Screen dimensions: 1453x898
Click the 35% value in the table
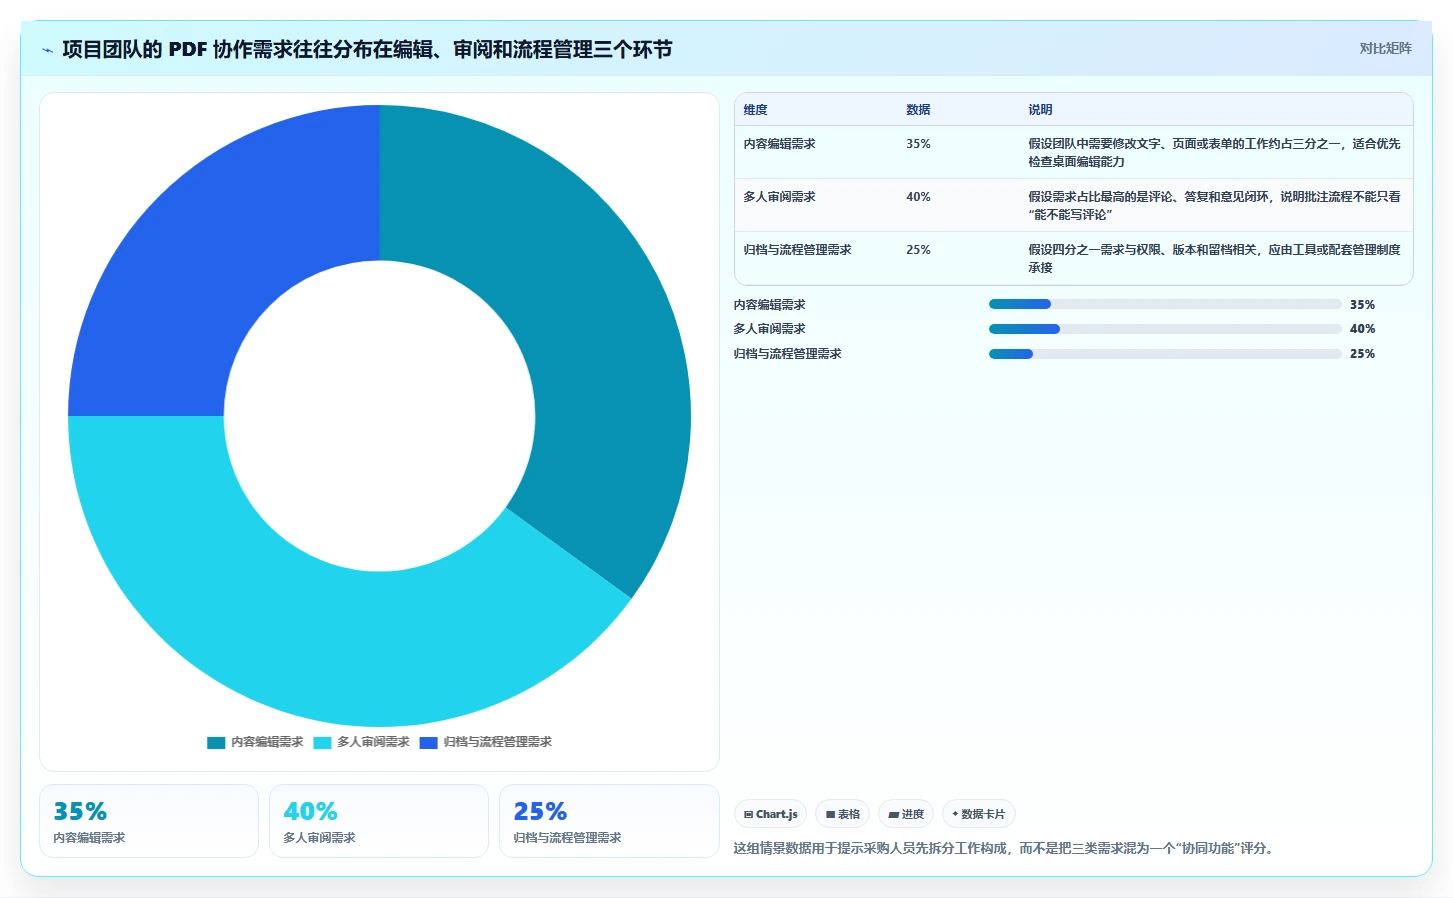tap(918, 144)
